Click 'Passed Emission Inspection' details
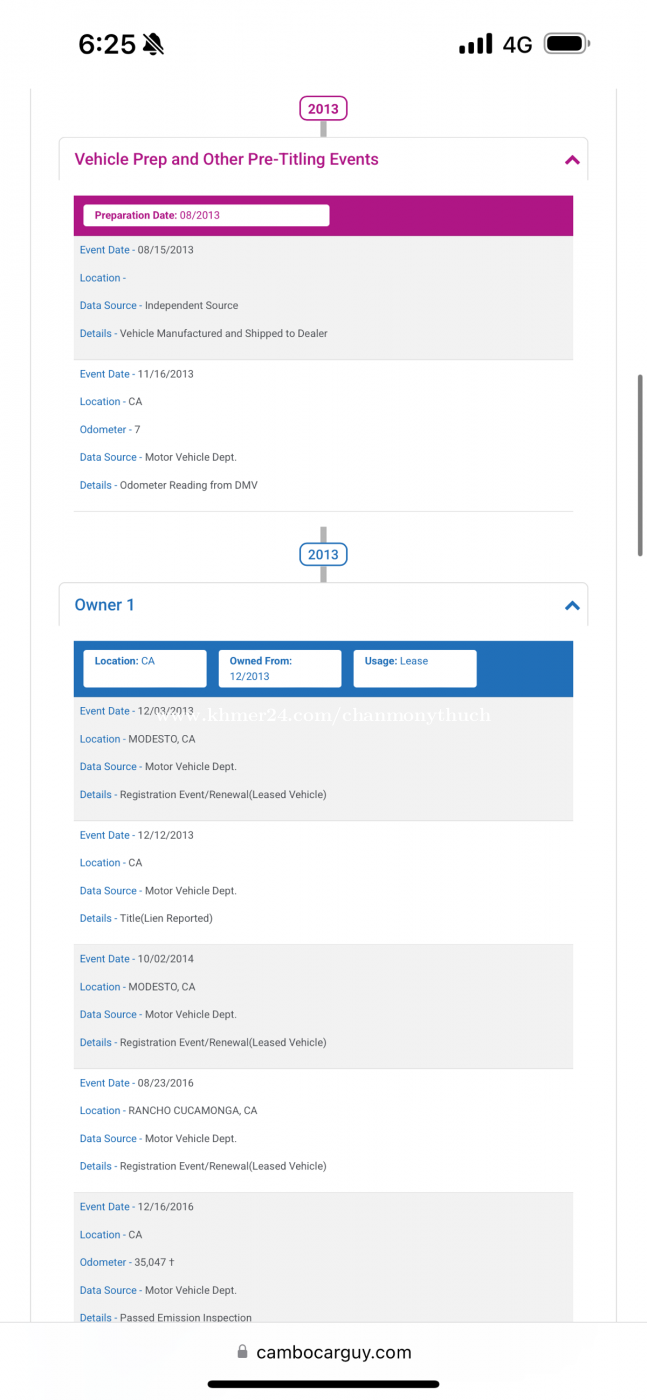The height and width of the screenshot is (1400, 647). coord(186,1318)
